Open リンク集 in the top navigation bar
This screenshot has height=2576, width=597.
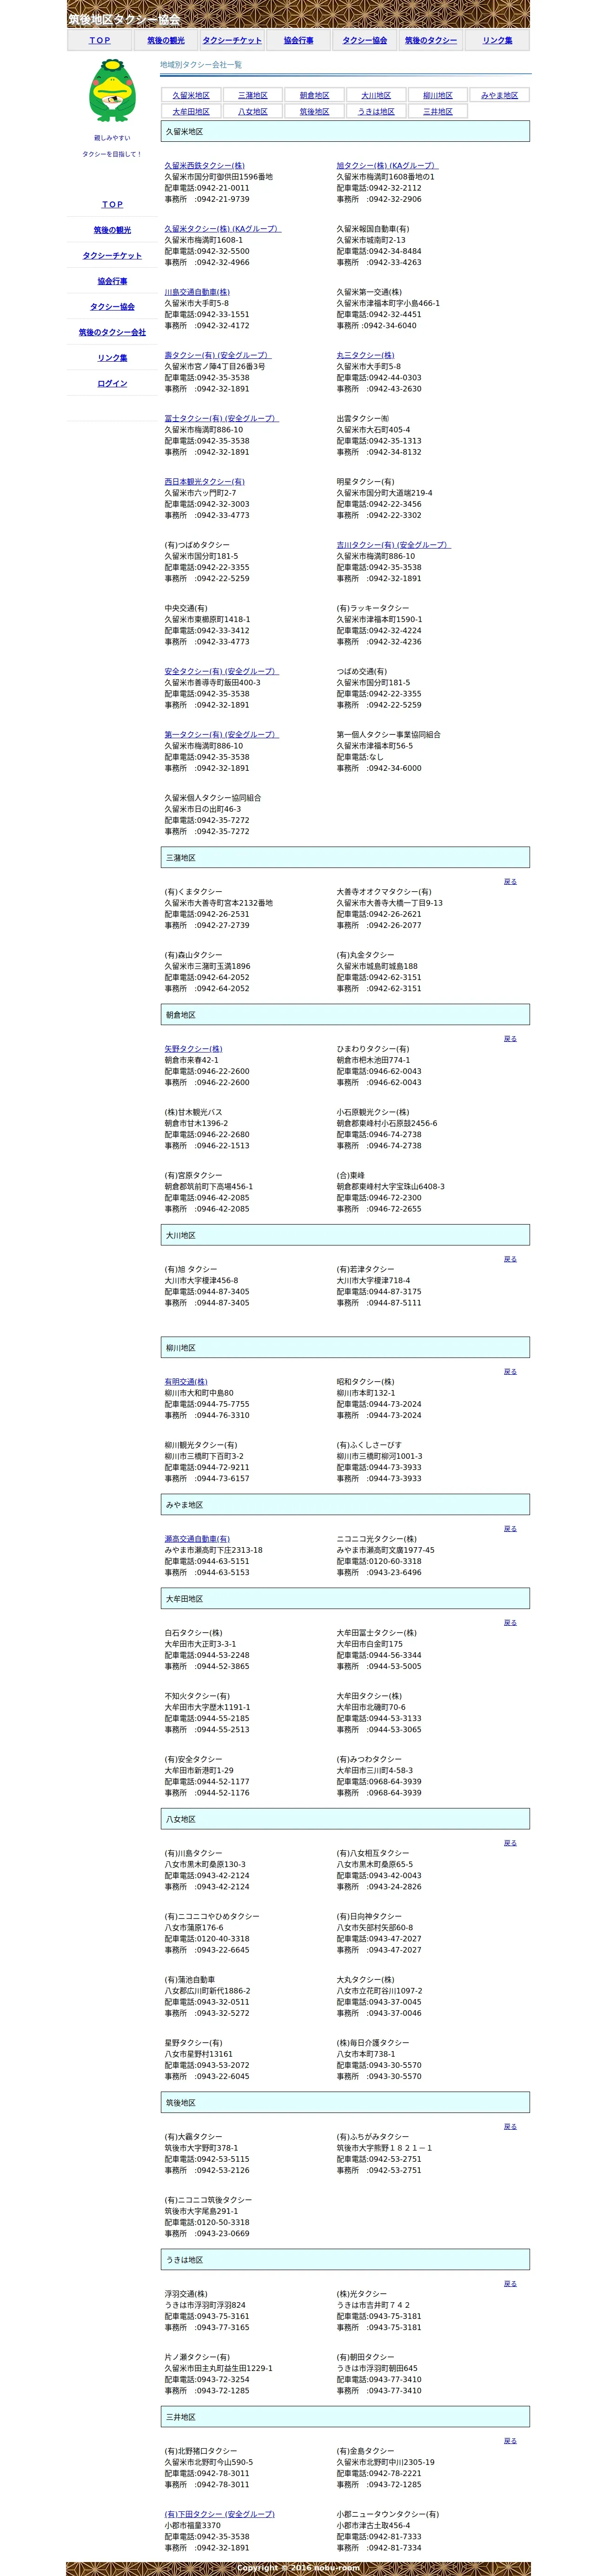click(x=497, y=40)
